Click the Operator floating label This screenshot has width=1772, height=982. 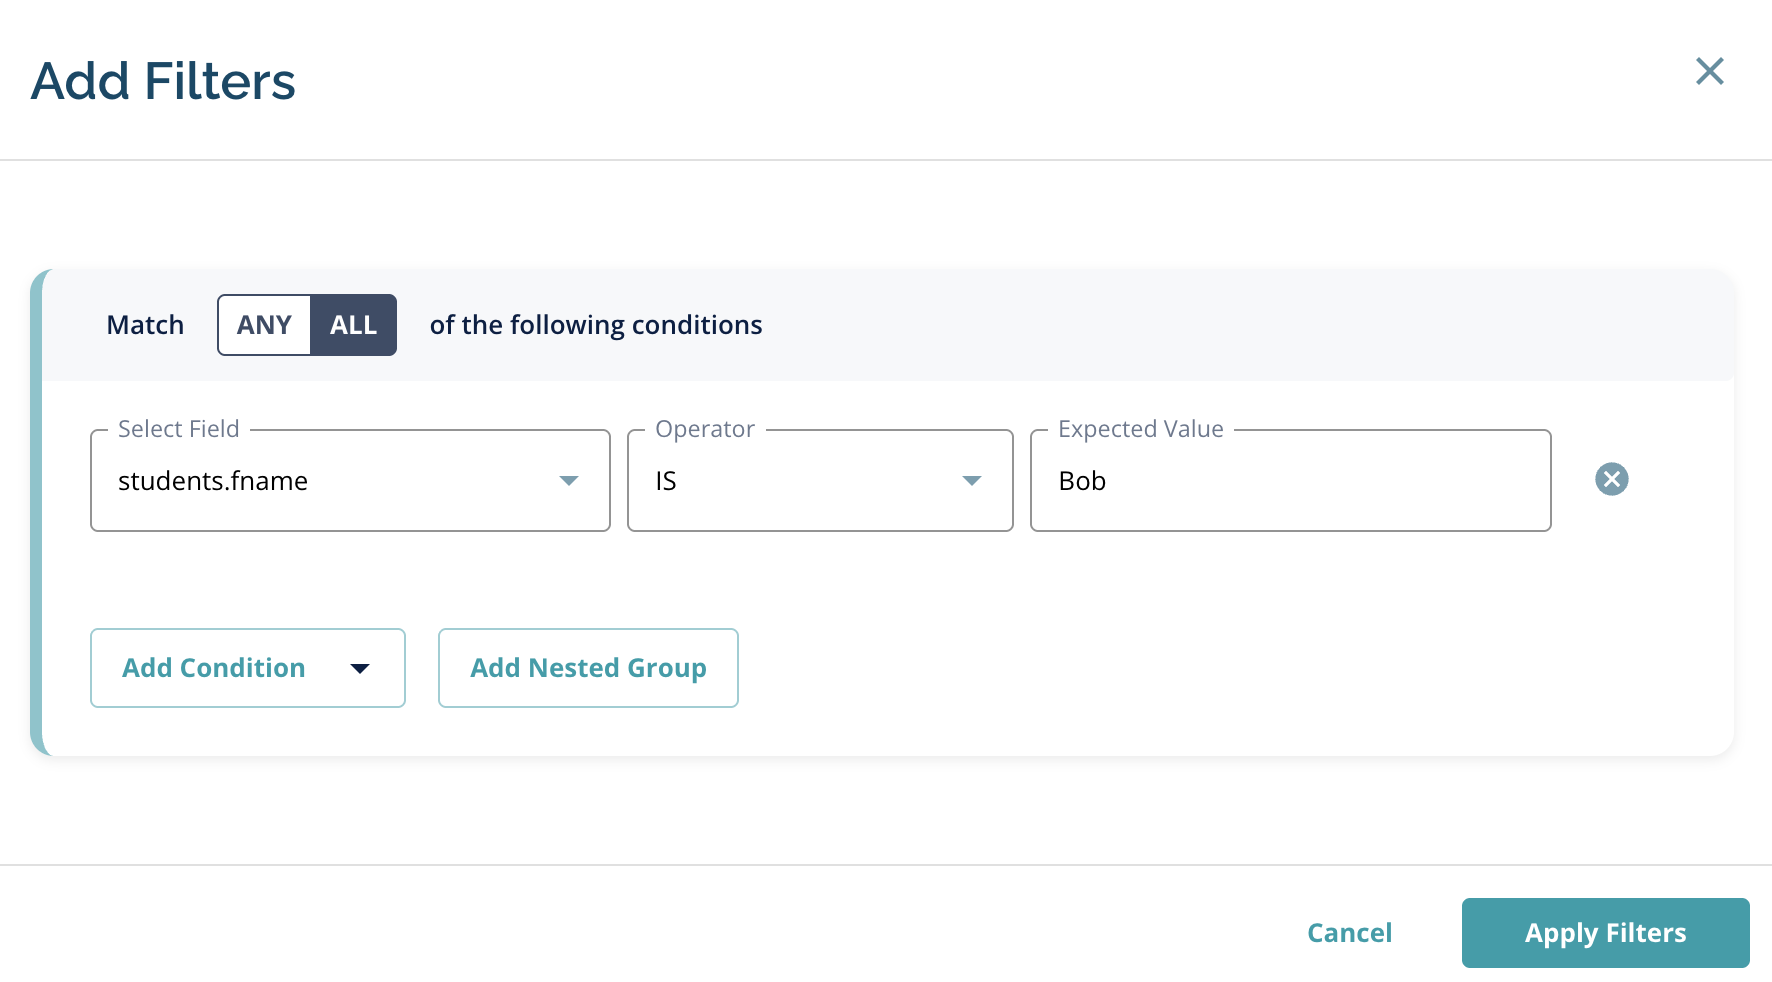705,429
